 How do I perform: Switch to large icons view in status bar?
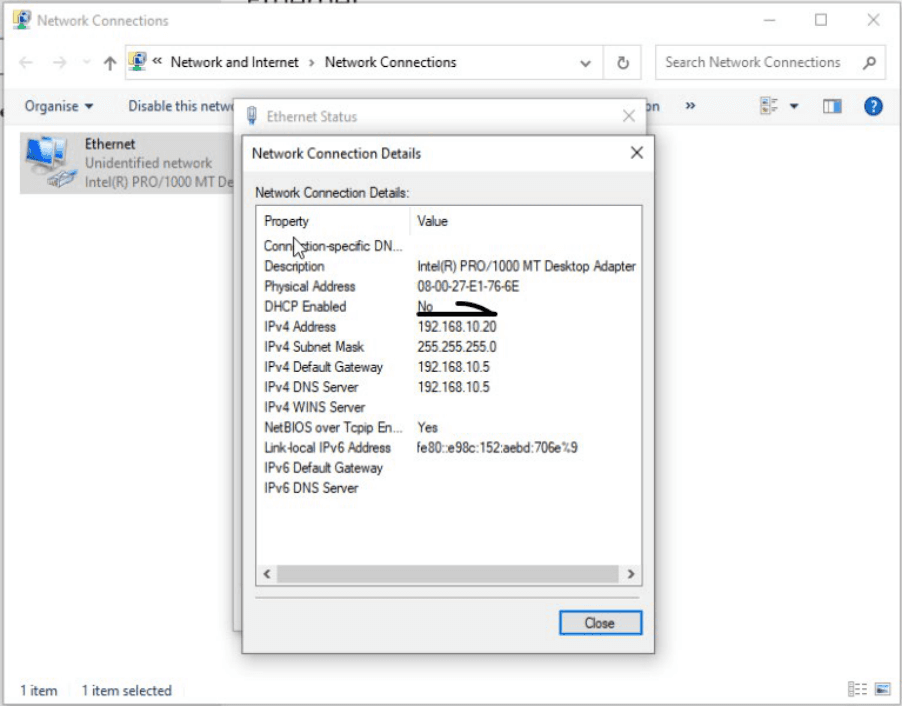[882, 689]
